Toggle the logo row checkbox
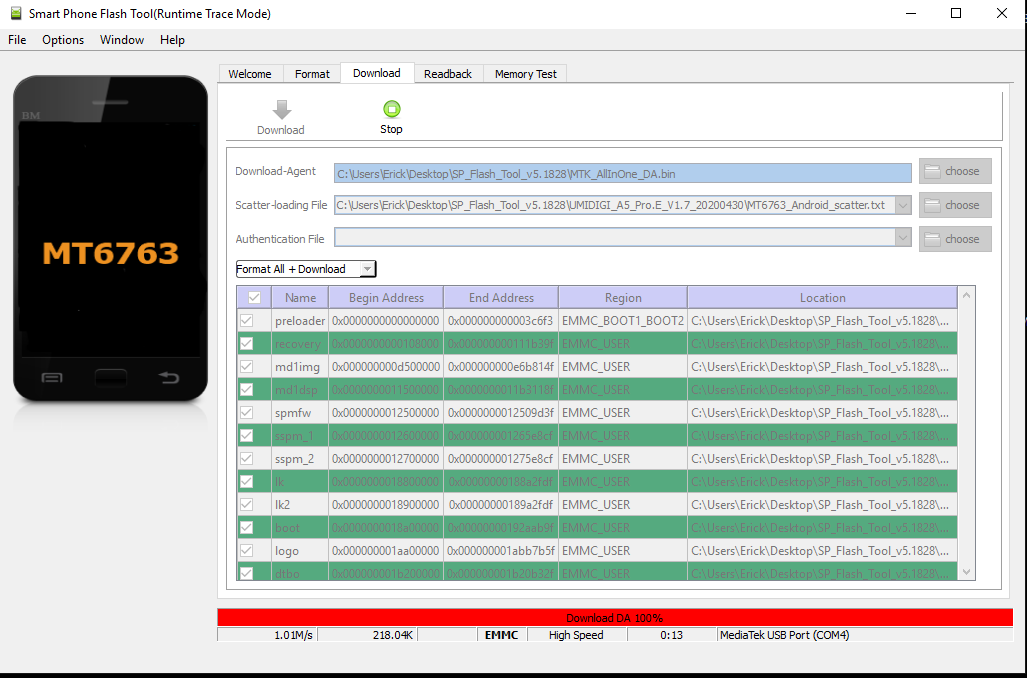Screen dimensions: 1027x678 pyautogui.click(x=246, y=550)
